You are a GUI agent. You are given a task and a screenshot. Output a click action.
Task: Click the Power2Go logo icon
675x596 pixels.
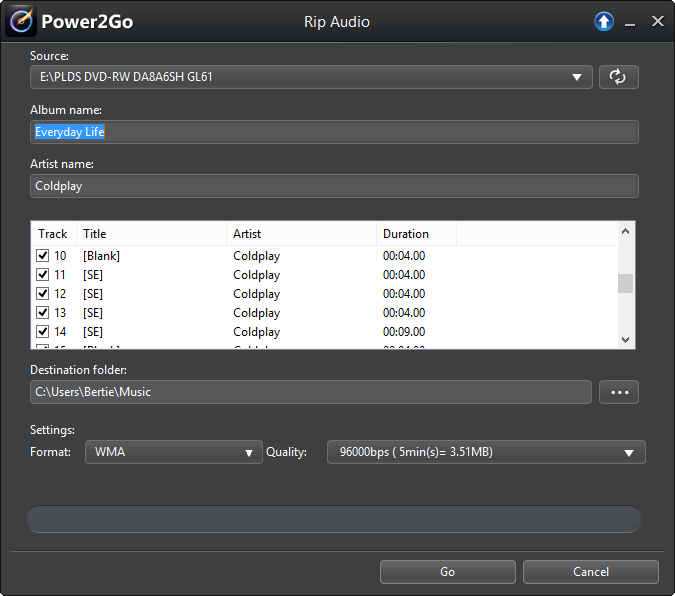pyautogui.click(x=21, y=21)
